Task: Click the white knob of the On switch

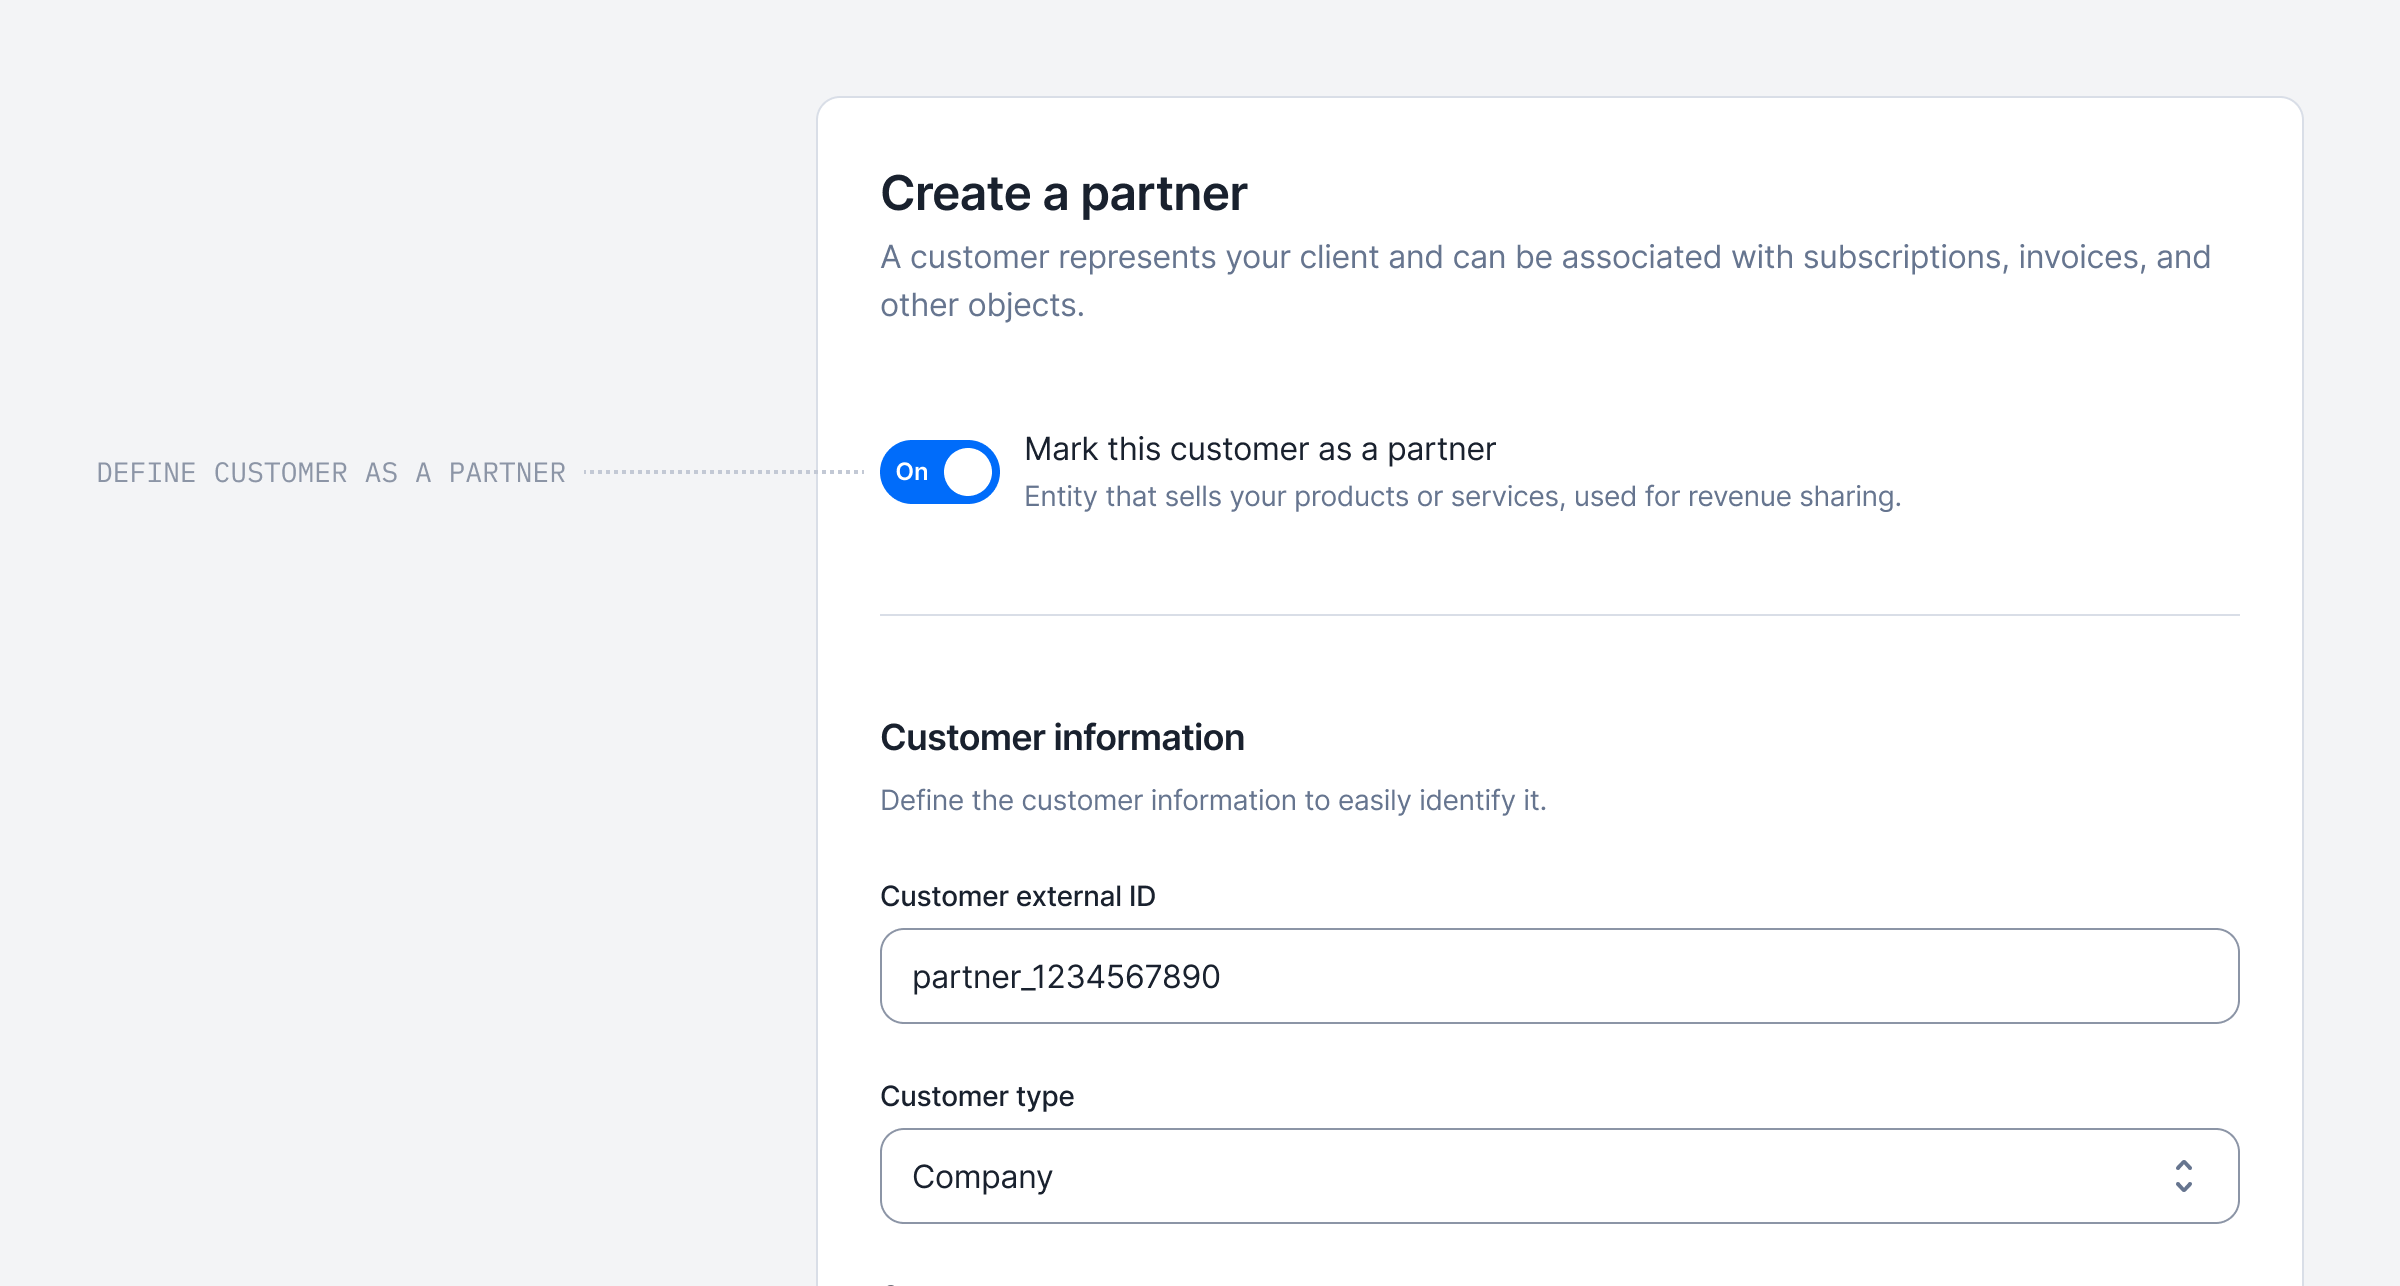Action: [968, 472]
